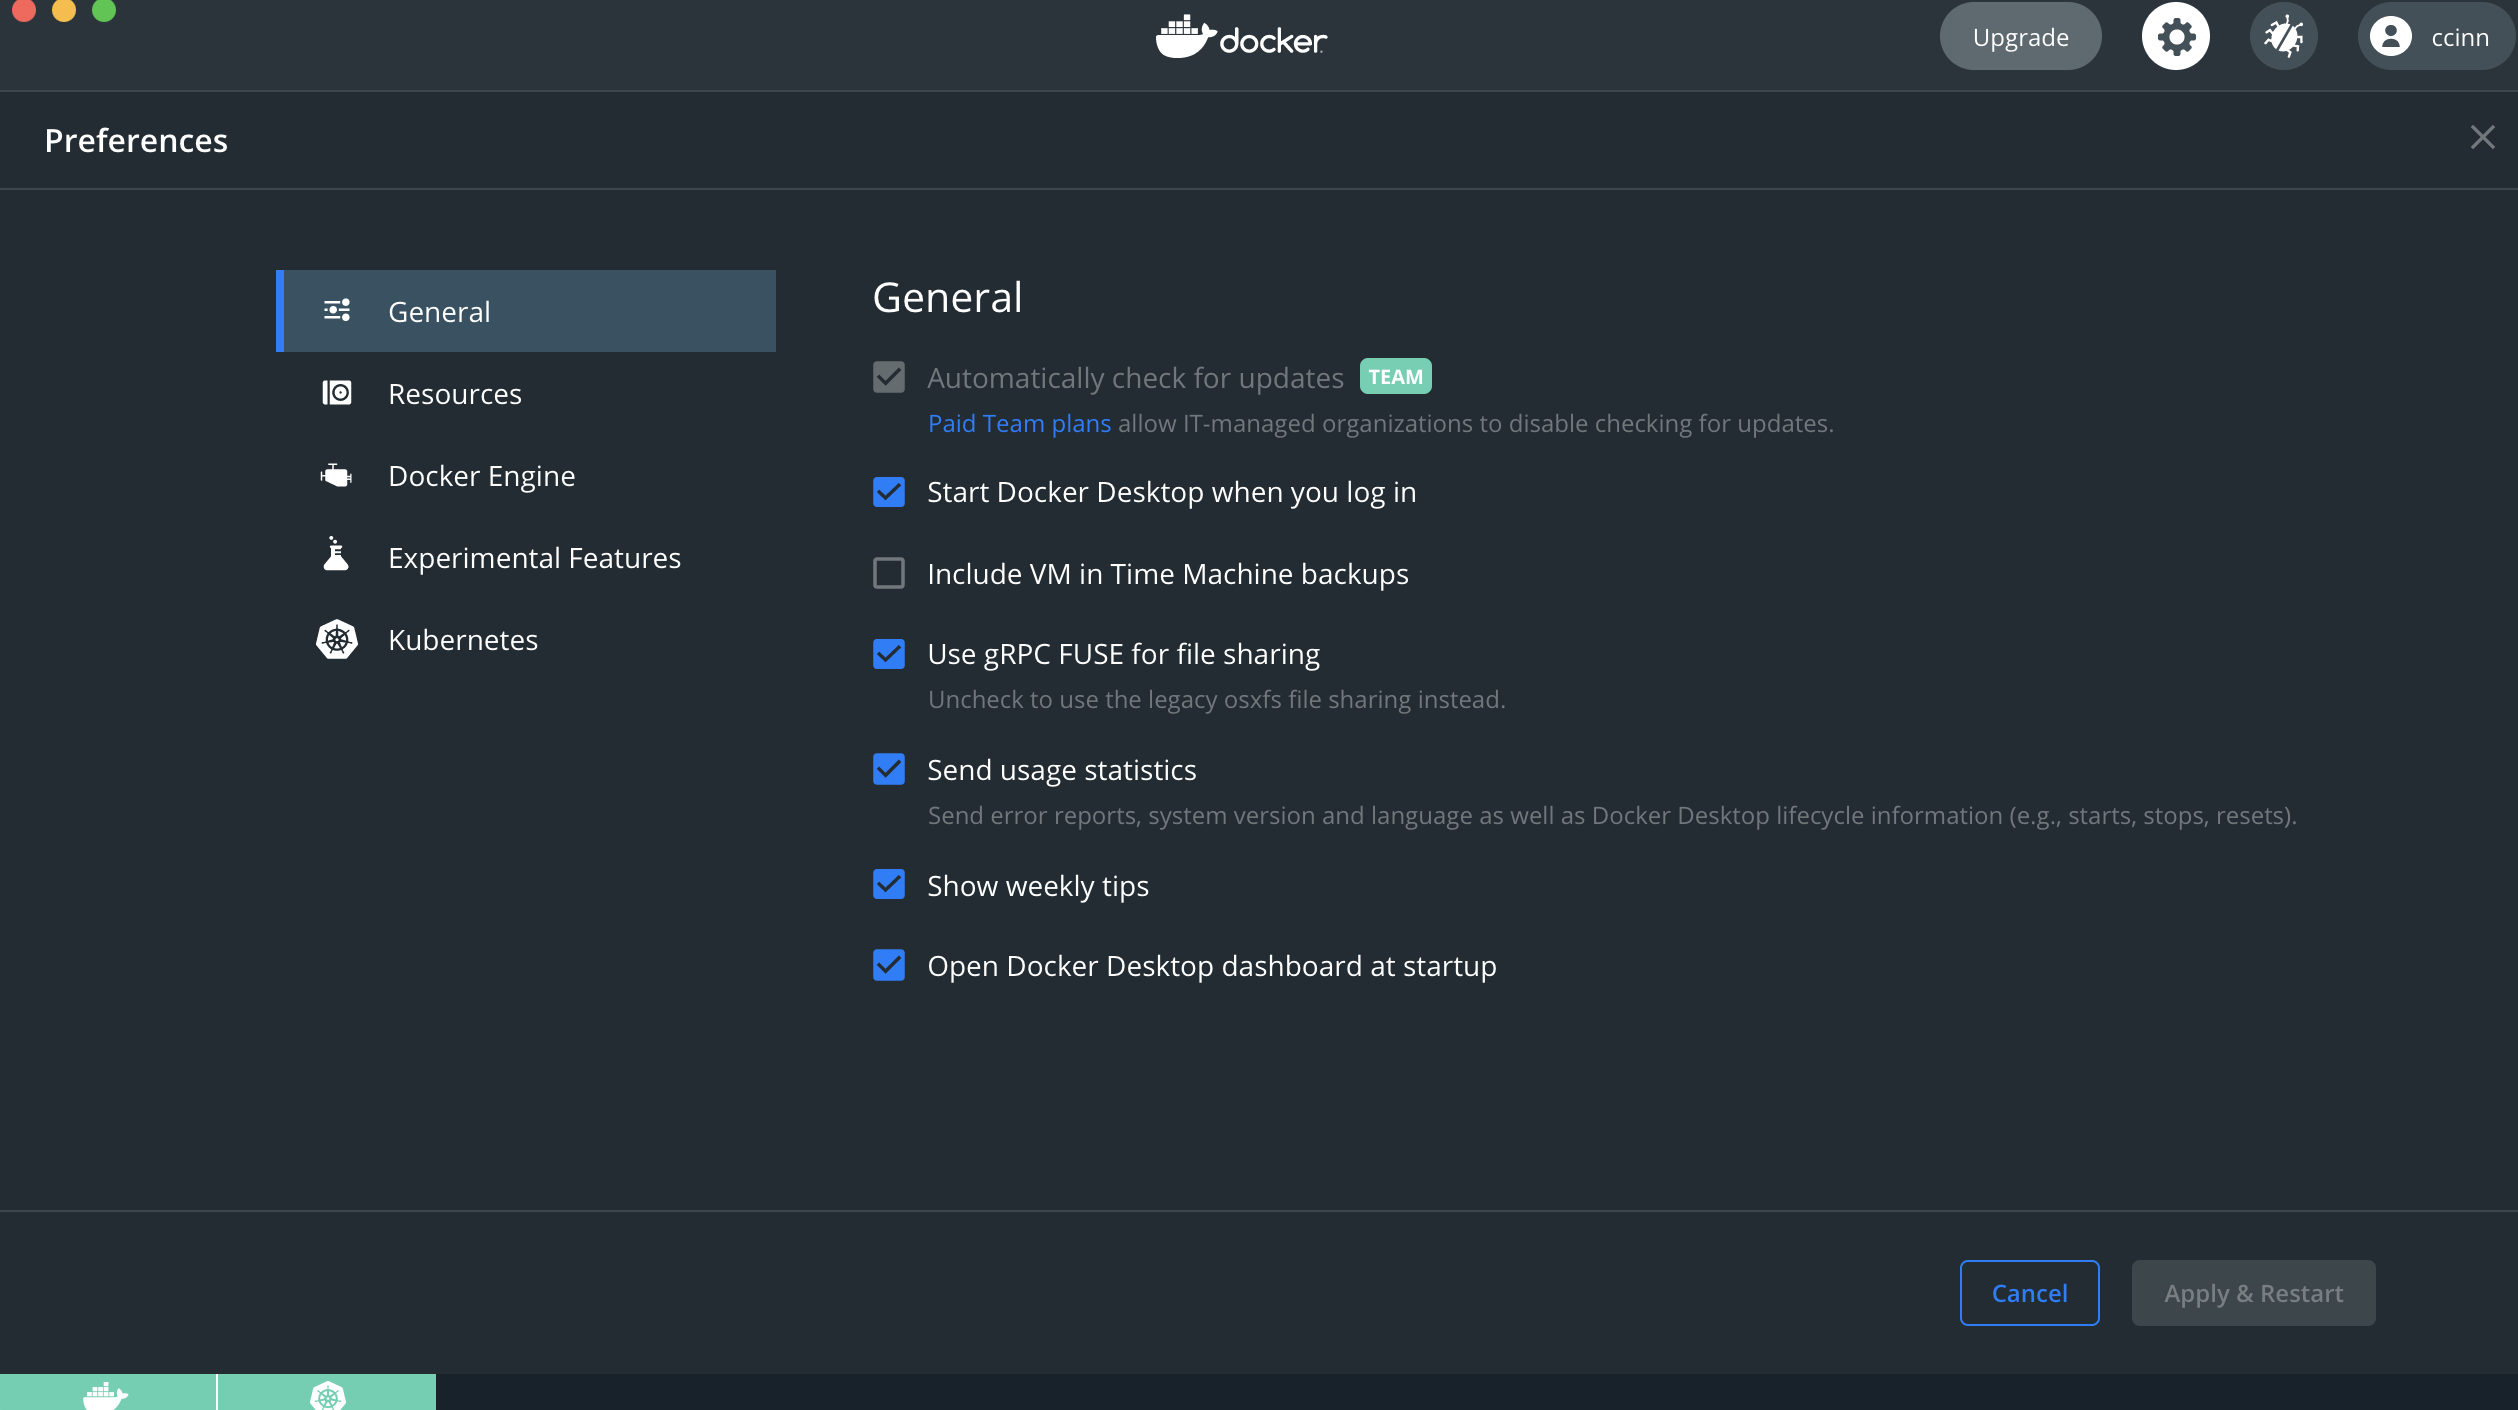Click Docker whale status icon in bottom bar

tap(106, 1394)
